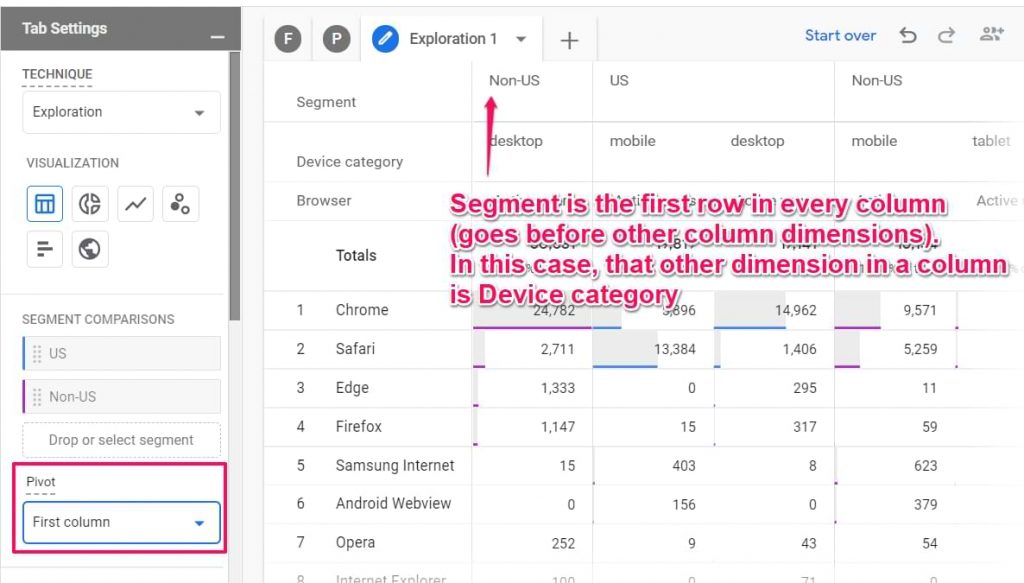Click the redo arrow icon
Image resolution: width=1024 pixels, height=583 pixels.
tap(946, 35)
